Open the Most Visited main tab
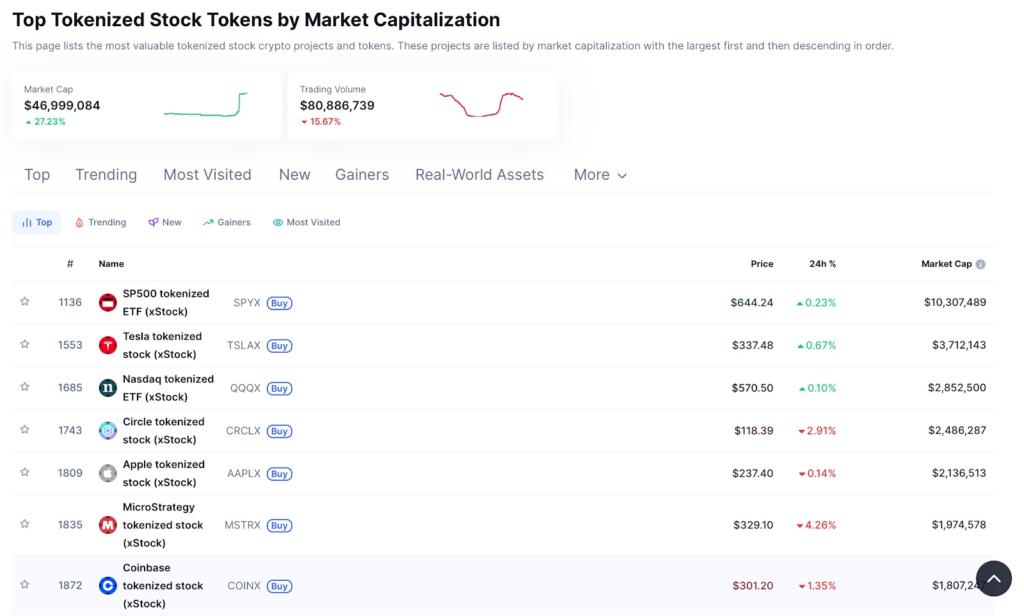This screenshot has height=616, width=1024. (207, 175)
